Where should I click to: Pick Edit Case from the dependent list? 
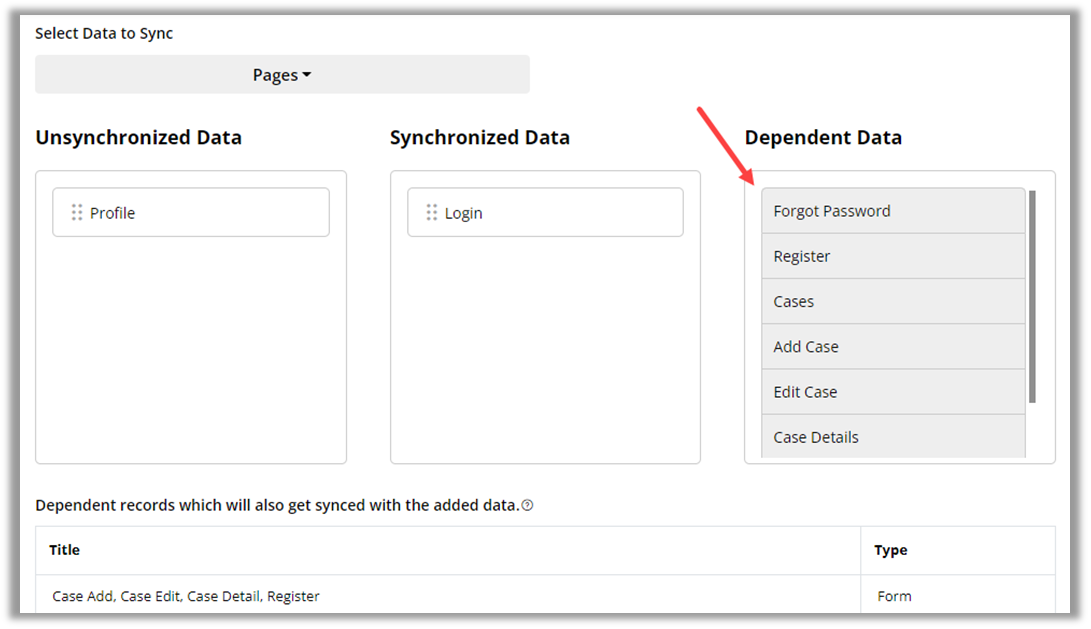point(892,392)
